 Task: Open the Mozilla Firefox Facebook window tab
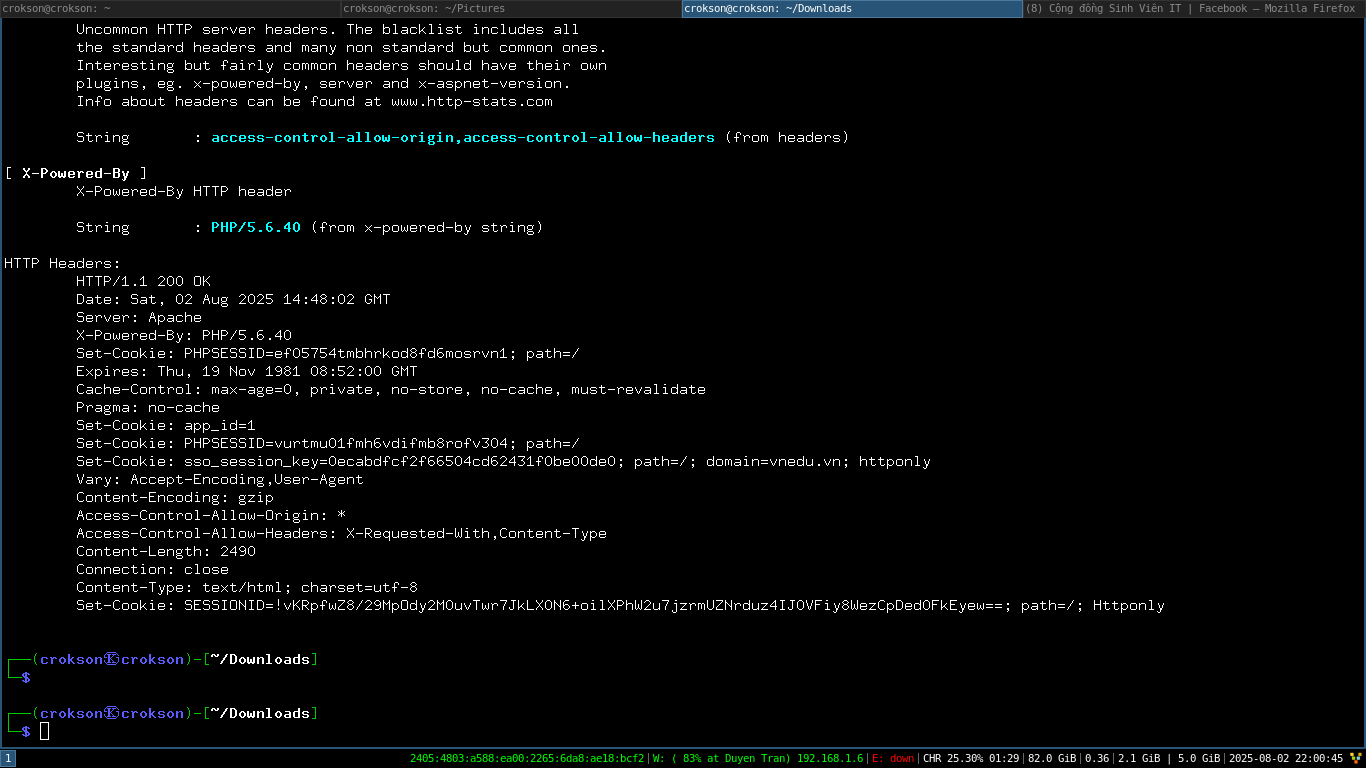pyautogui.click(x=1194, y=8)
